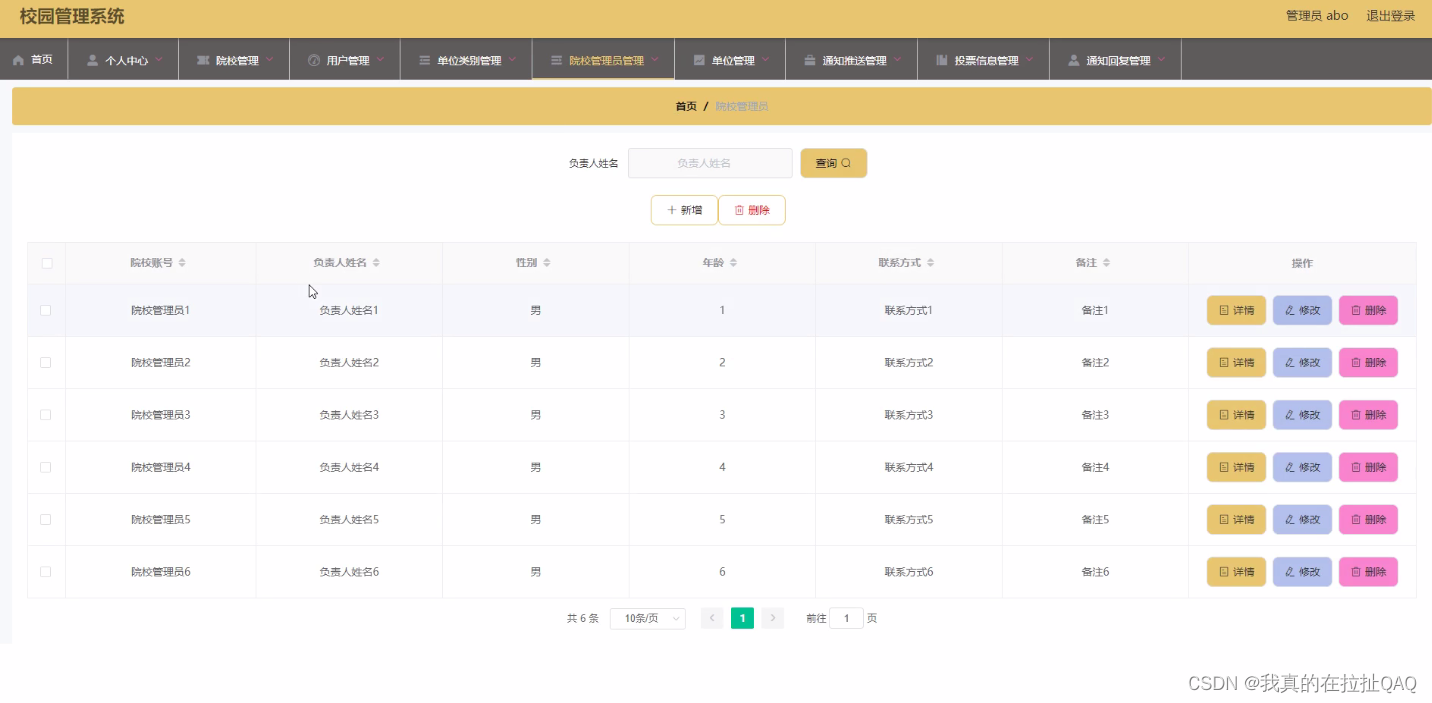Viewport: 1432px width, 703px height.
Task: Edit 院校管理员5 with 修改 button
Action: 1302,519
